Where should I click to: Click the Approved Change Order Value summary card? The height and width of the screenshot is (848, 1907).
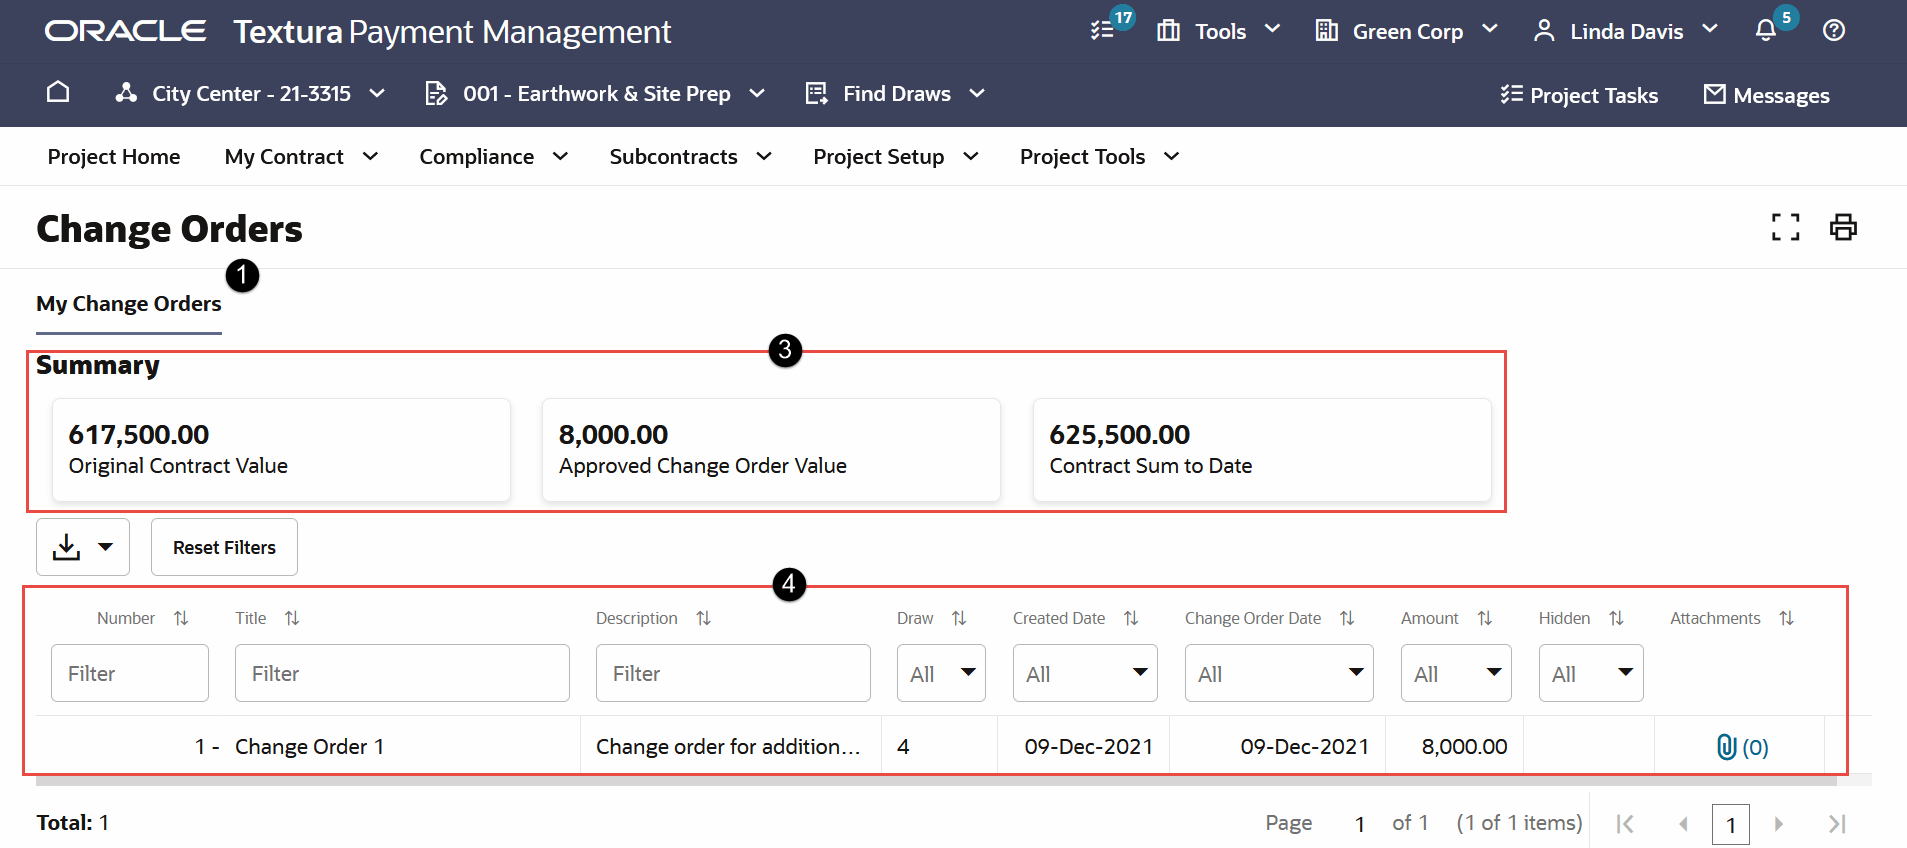(771, 450)
